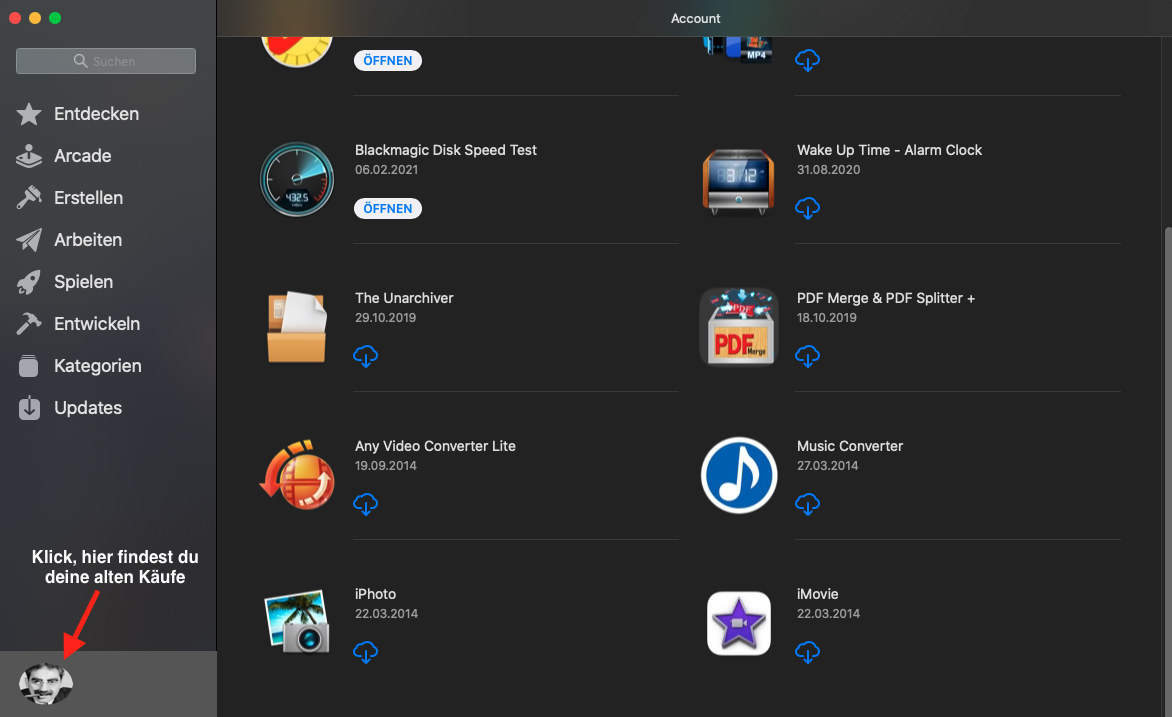Click the date 31.08.2020

point(828,170)
